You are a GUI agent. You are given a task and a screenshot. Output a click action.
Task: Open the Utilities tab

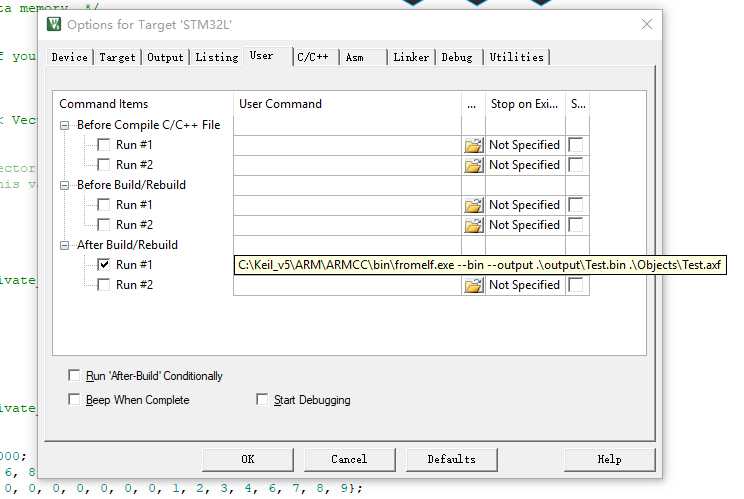coord(517,57)
